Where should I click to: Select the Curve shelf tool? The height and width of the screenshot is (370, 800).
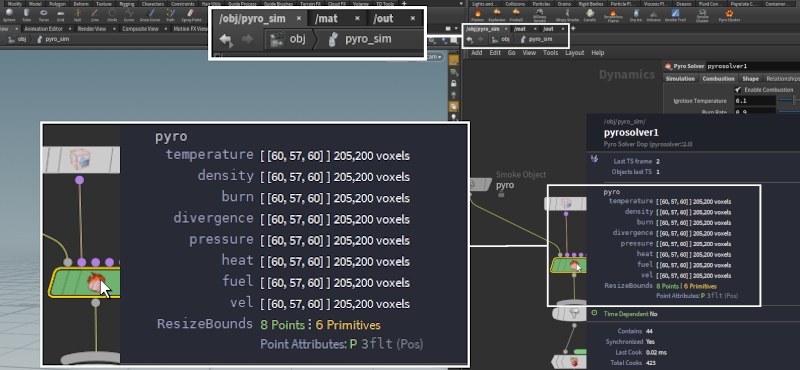(129, 15)
